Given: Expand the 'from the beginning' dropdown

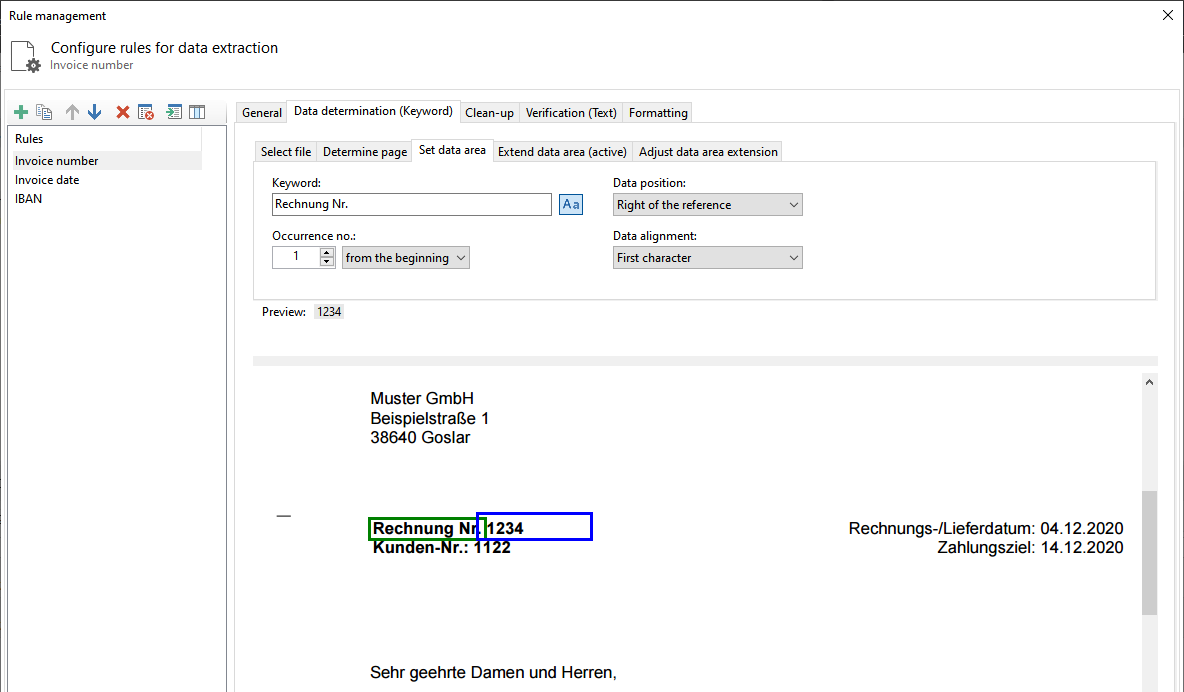Looking at the screenshot, I should (x=405, y=257).
